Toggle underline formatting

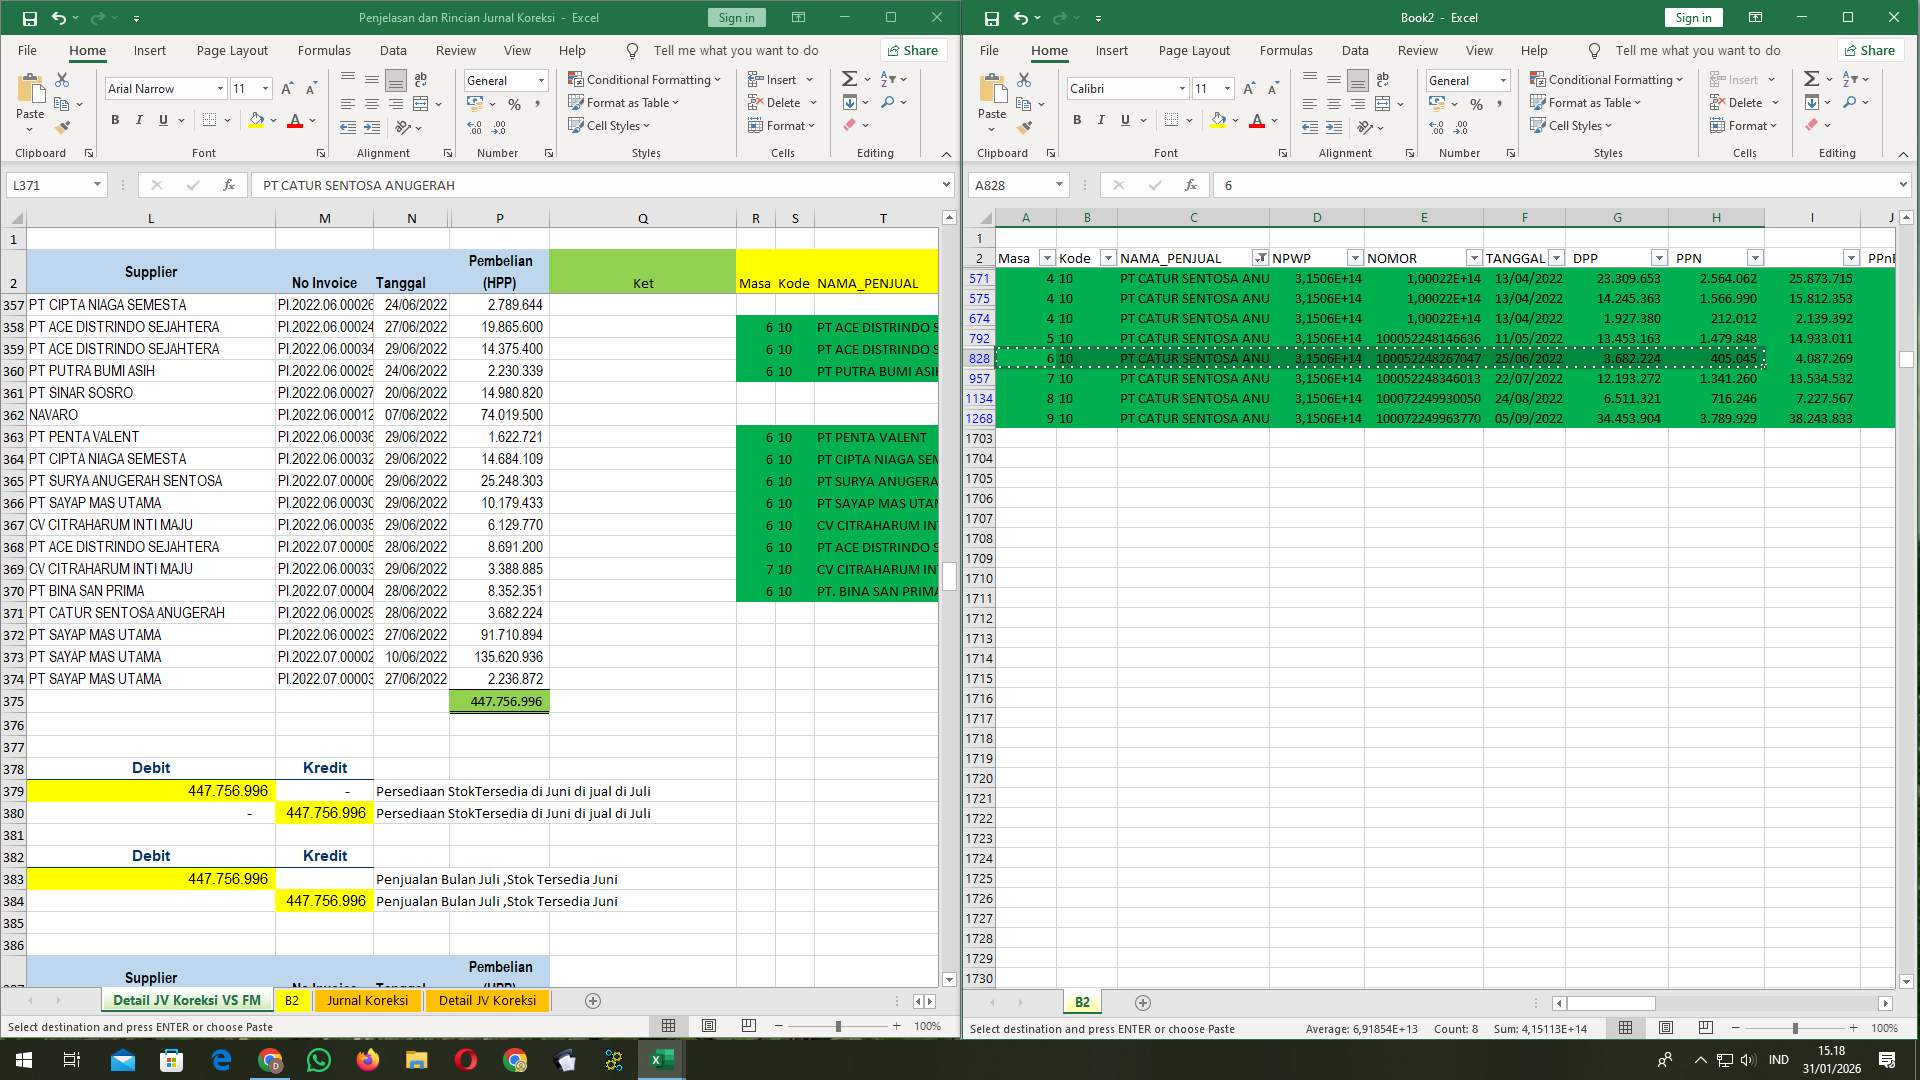(x=162, y=119)
